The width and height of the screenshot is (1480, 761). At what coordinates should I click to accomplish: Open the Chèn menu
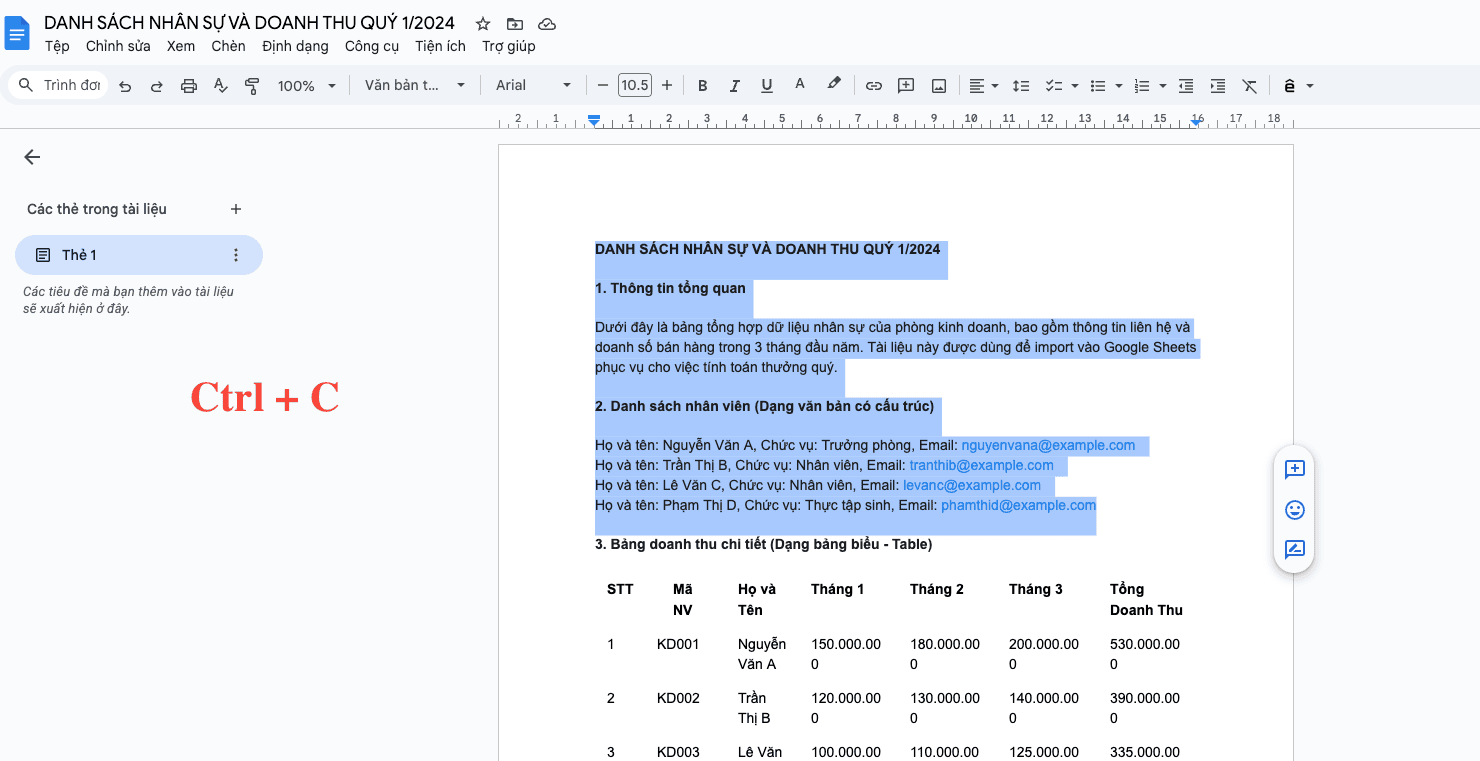coord(228,46)
